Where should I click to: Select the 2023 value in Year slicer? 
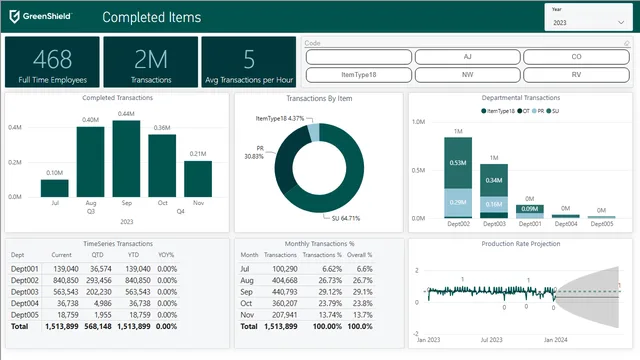(x=560, y=23)
